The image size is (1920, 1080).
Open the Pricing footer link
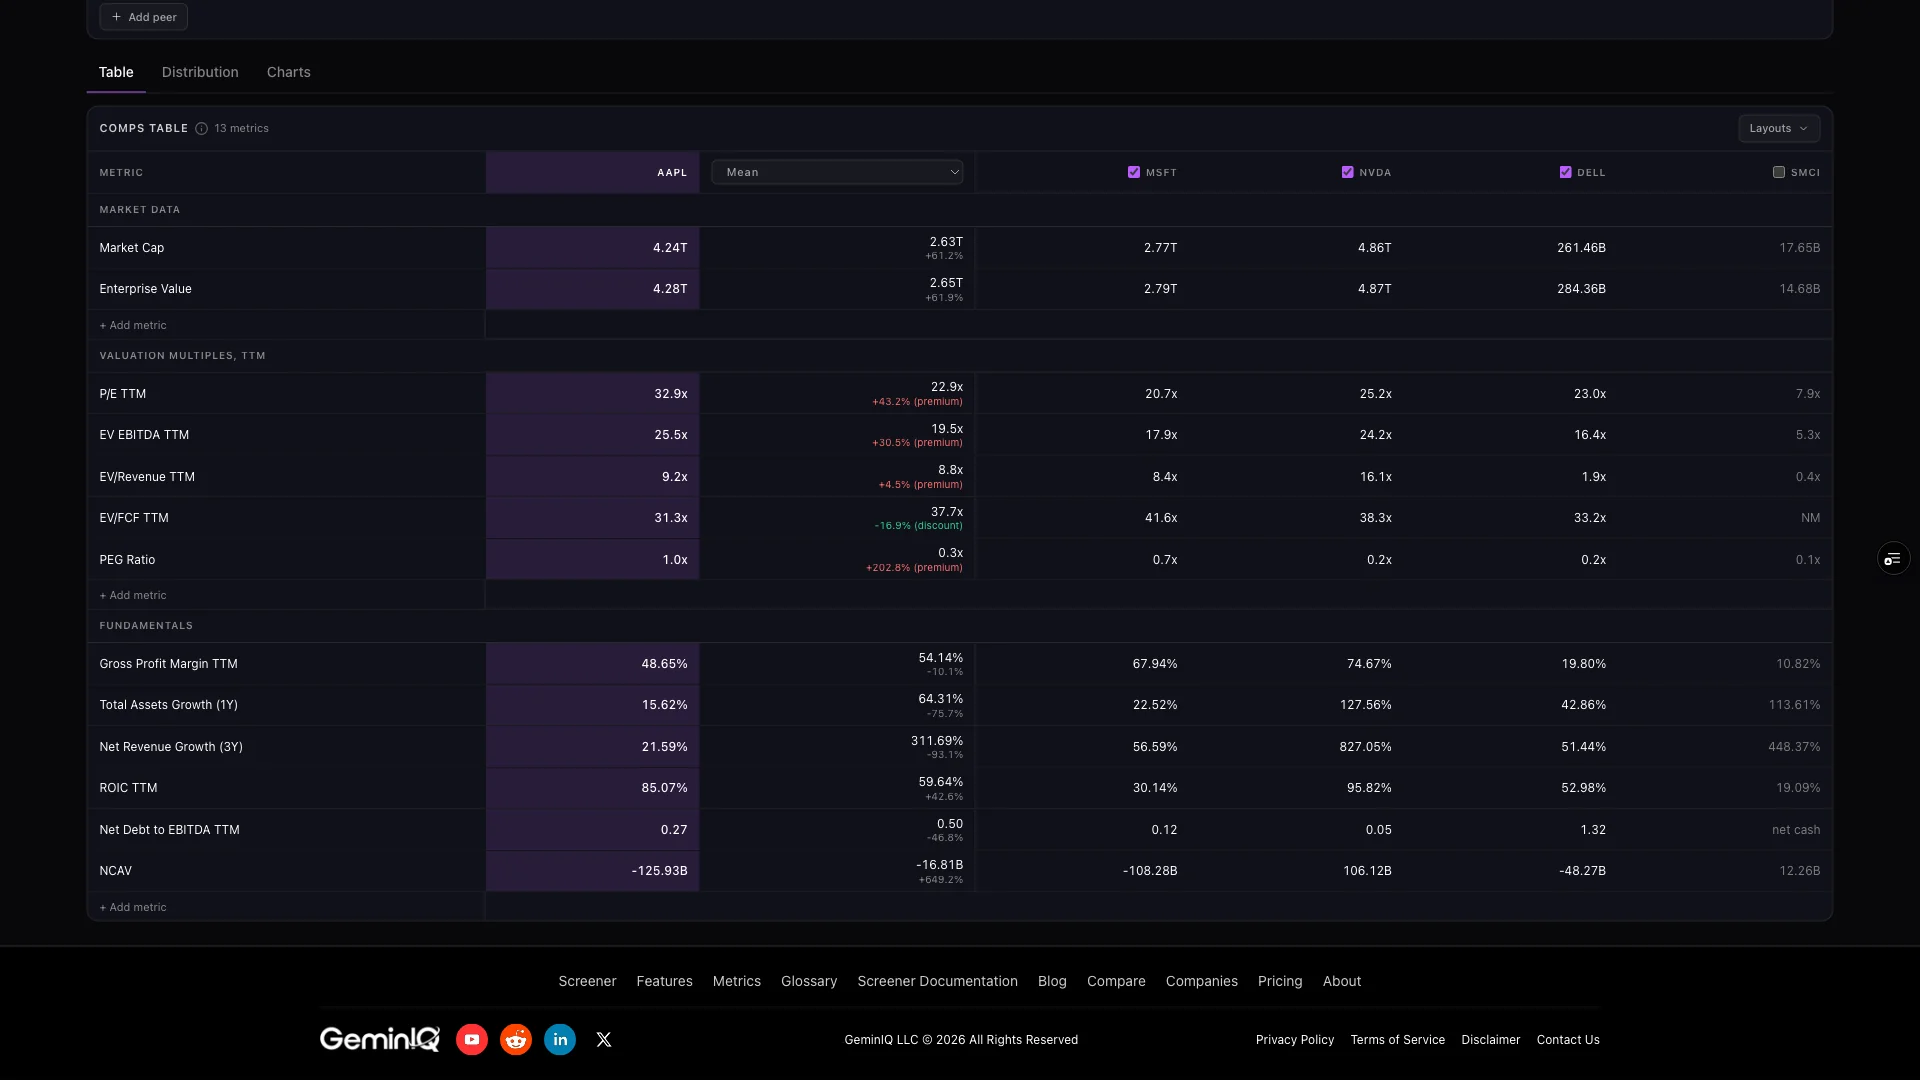click(x=1280, y=981)
